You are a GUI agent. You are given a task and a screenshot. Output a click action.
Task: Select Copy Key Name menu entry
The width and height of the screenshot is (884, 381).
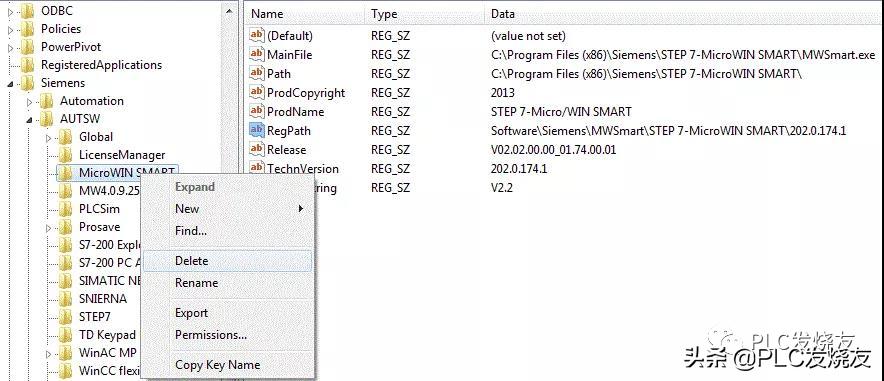[x=227, y=365]
